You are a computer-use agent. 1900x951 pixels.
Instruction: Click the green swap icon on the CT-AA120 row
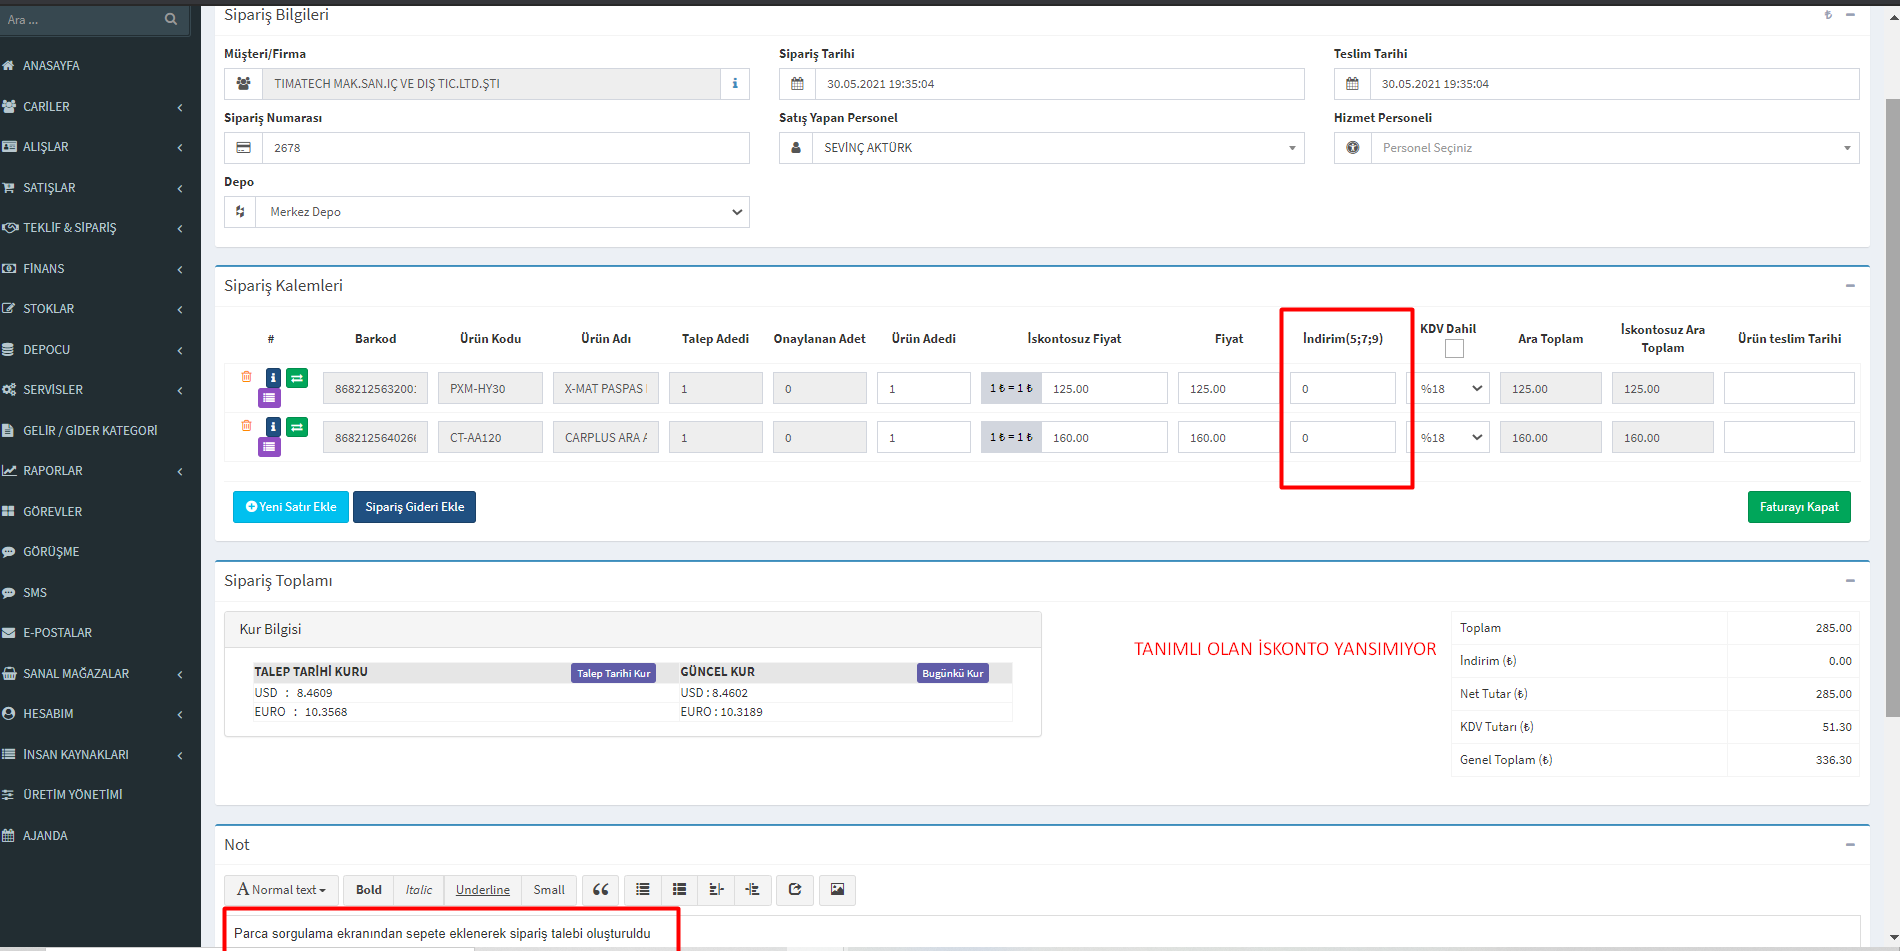point(297,427)
